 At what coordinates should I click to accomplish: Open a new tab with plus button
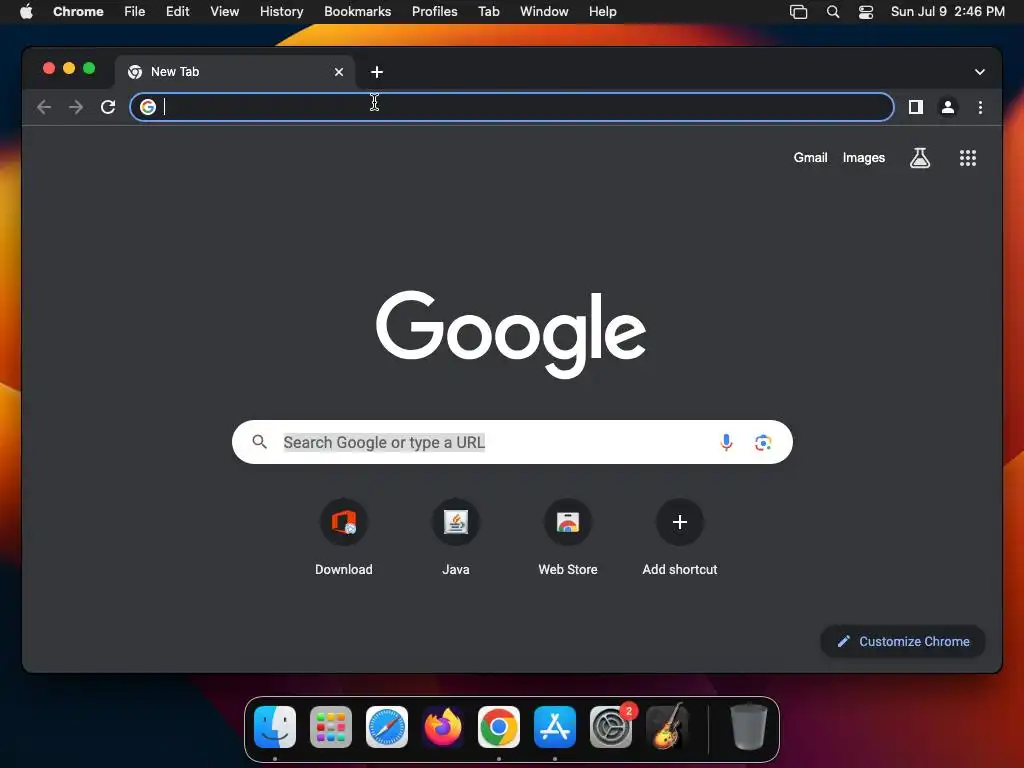tap(377, 72)
